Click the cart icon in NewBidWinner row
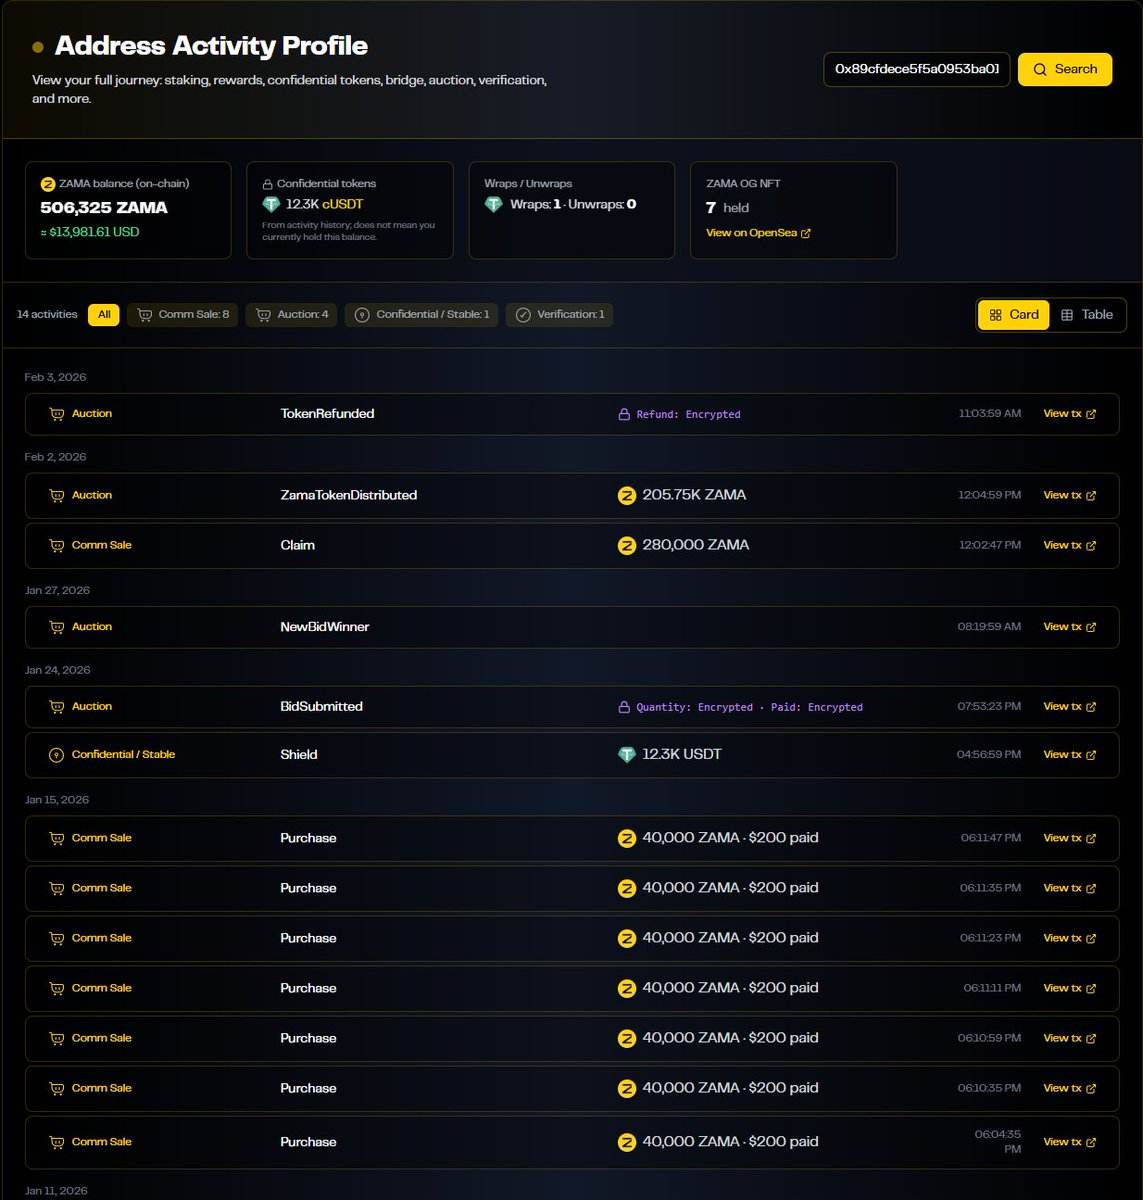The height and width of the screenshot is (1200, 1143). (x=57, y=627)
